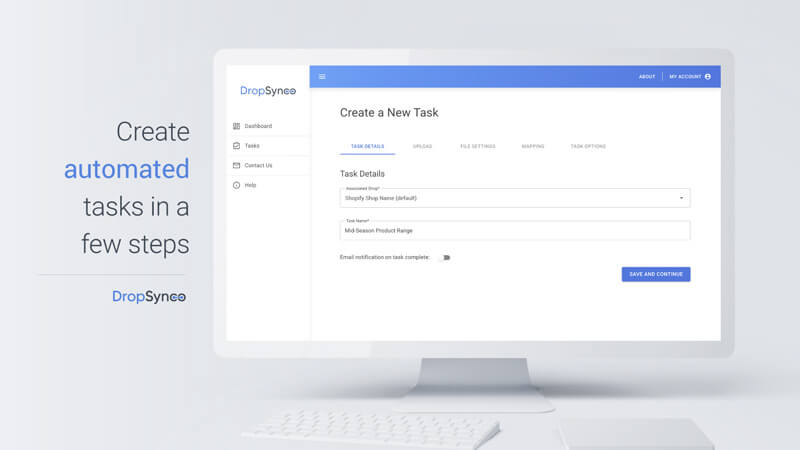Switch to the File Settings tab
The image size is (800, 450).
[x=478, y=146]
